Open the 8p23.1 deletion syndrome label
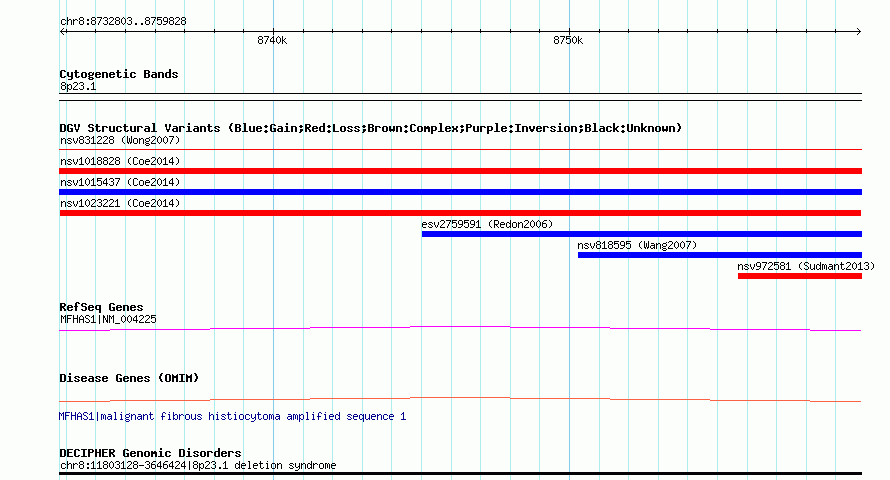 [x=198, y=465]
